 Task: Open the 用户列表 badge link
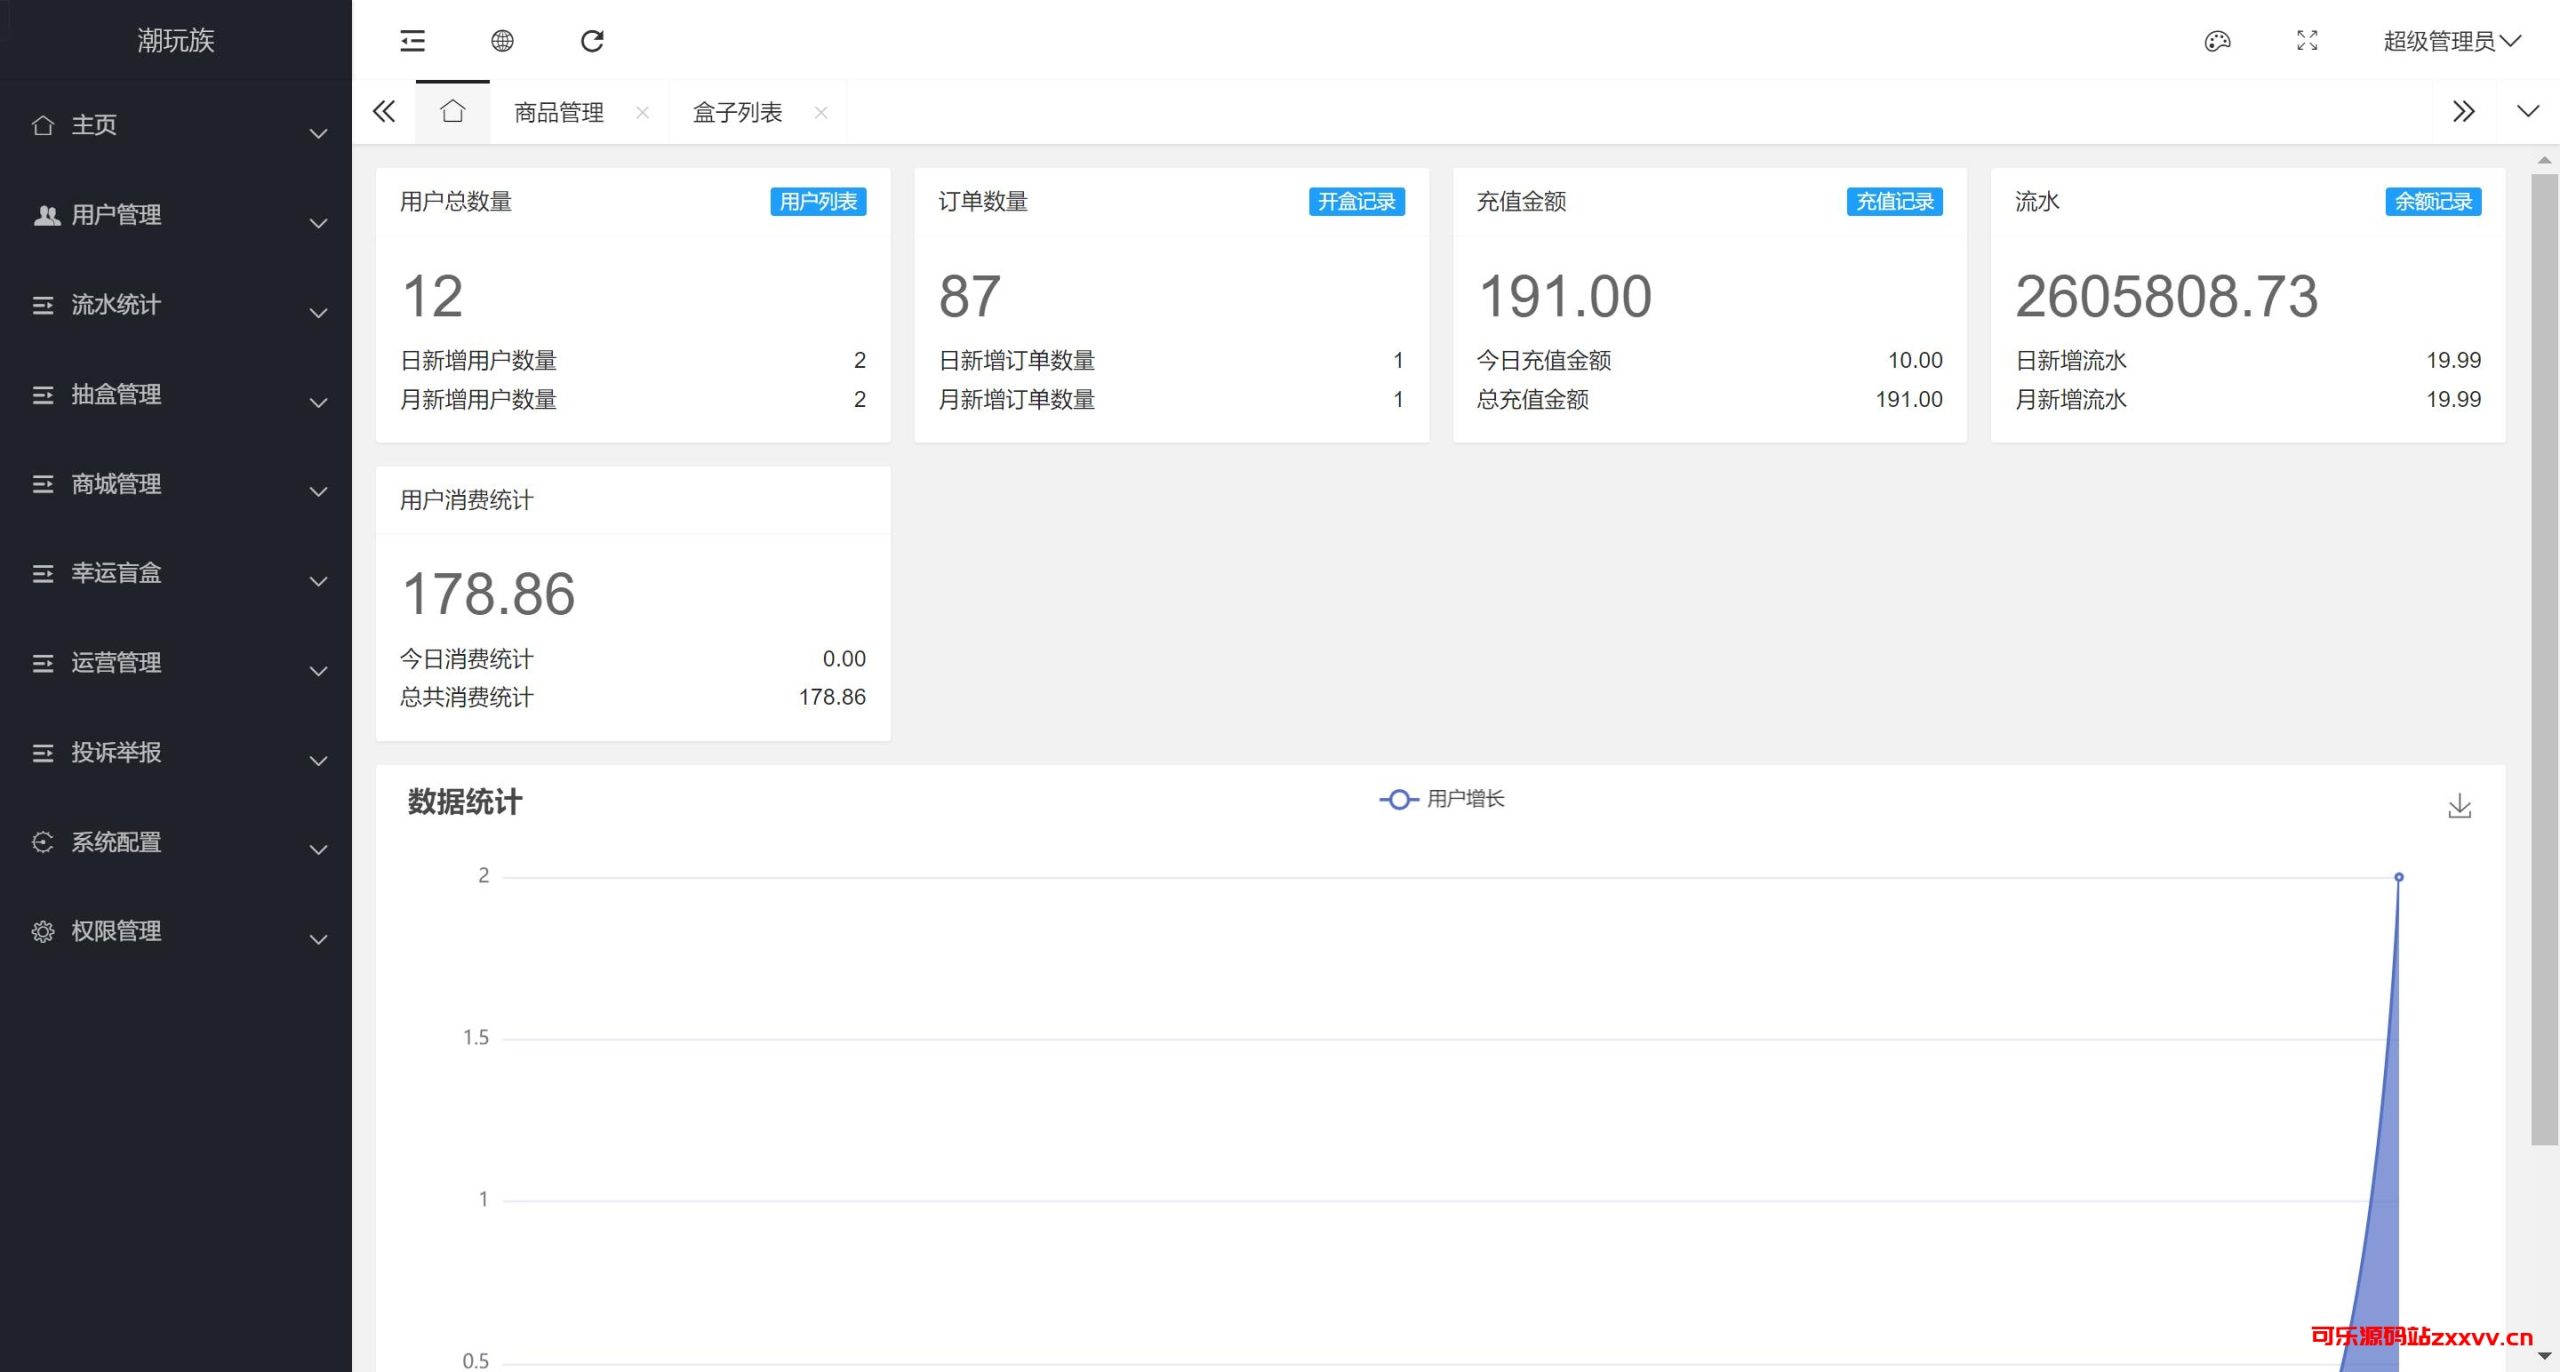pyautogui.click(x=818, y=201)
